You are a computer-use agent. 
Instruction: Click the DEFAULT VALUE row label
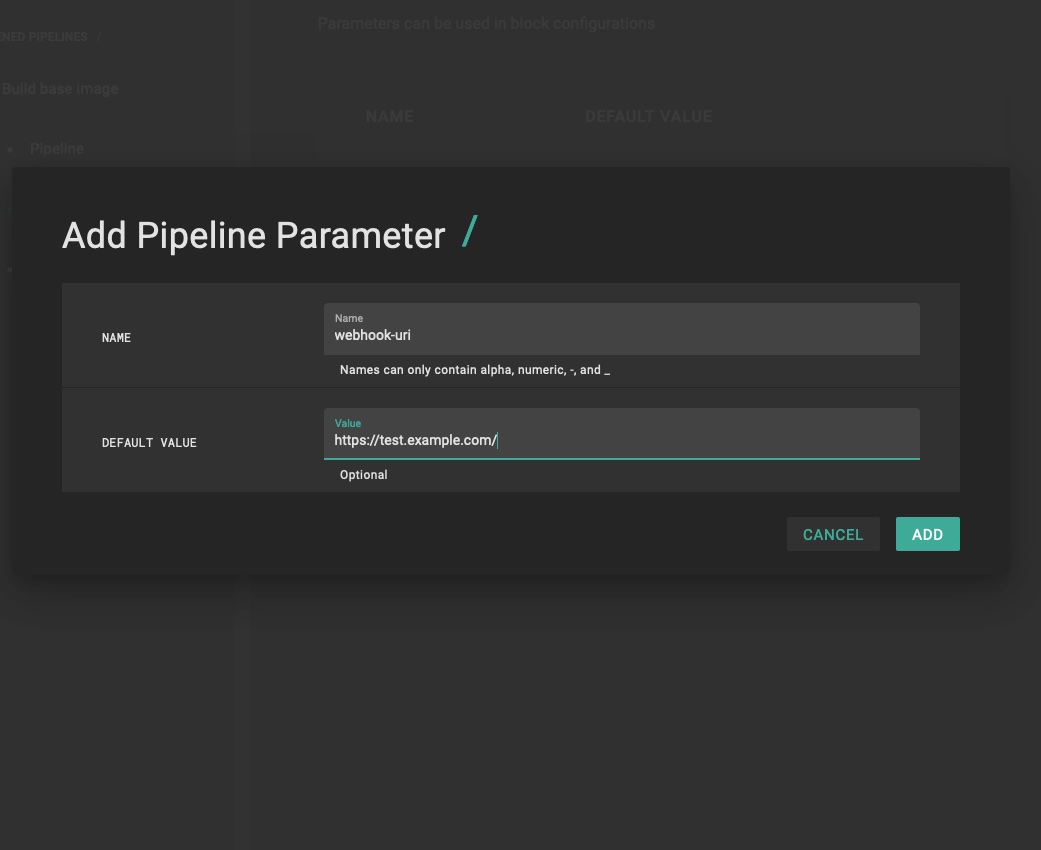pos(149,442)
